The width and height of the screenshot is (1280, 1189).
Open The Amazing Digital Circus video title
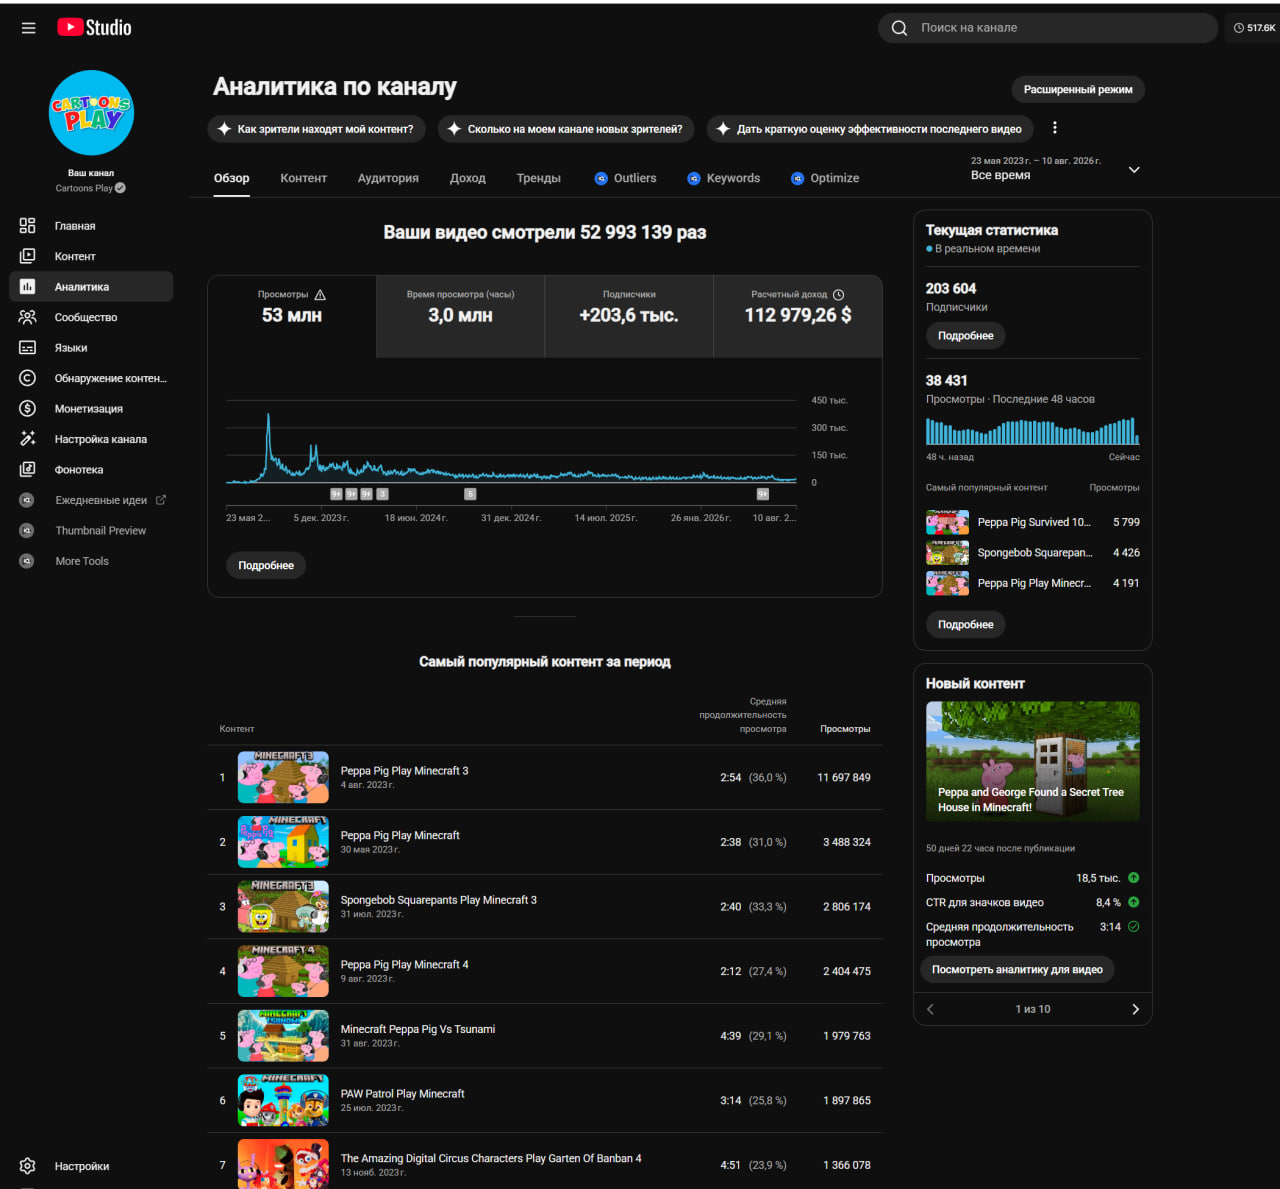[491, 1158]
